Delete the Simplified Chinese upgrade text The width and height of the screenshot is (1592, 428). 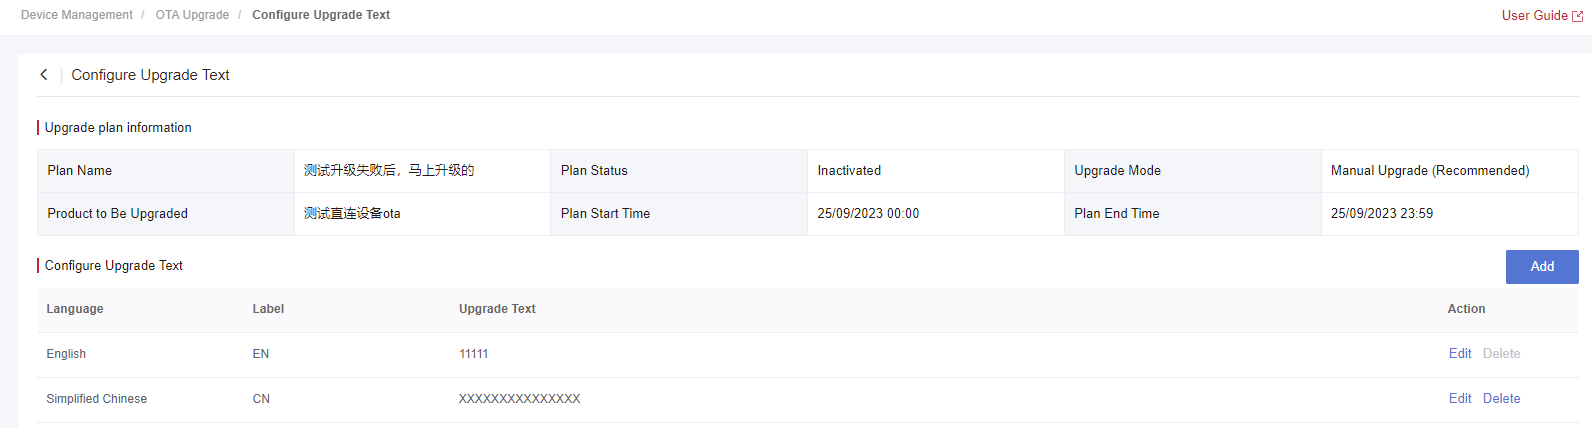coord(1501,399)
